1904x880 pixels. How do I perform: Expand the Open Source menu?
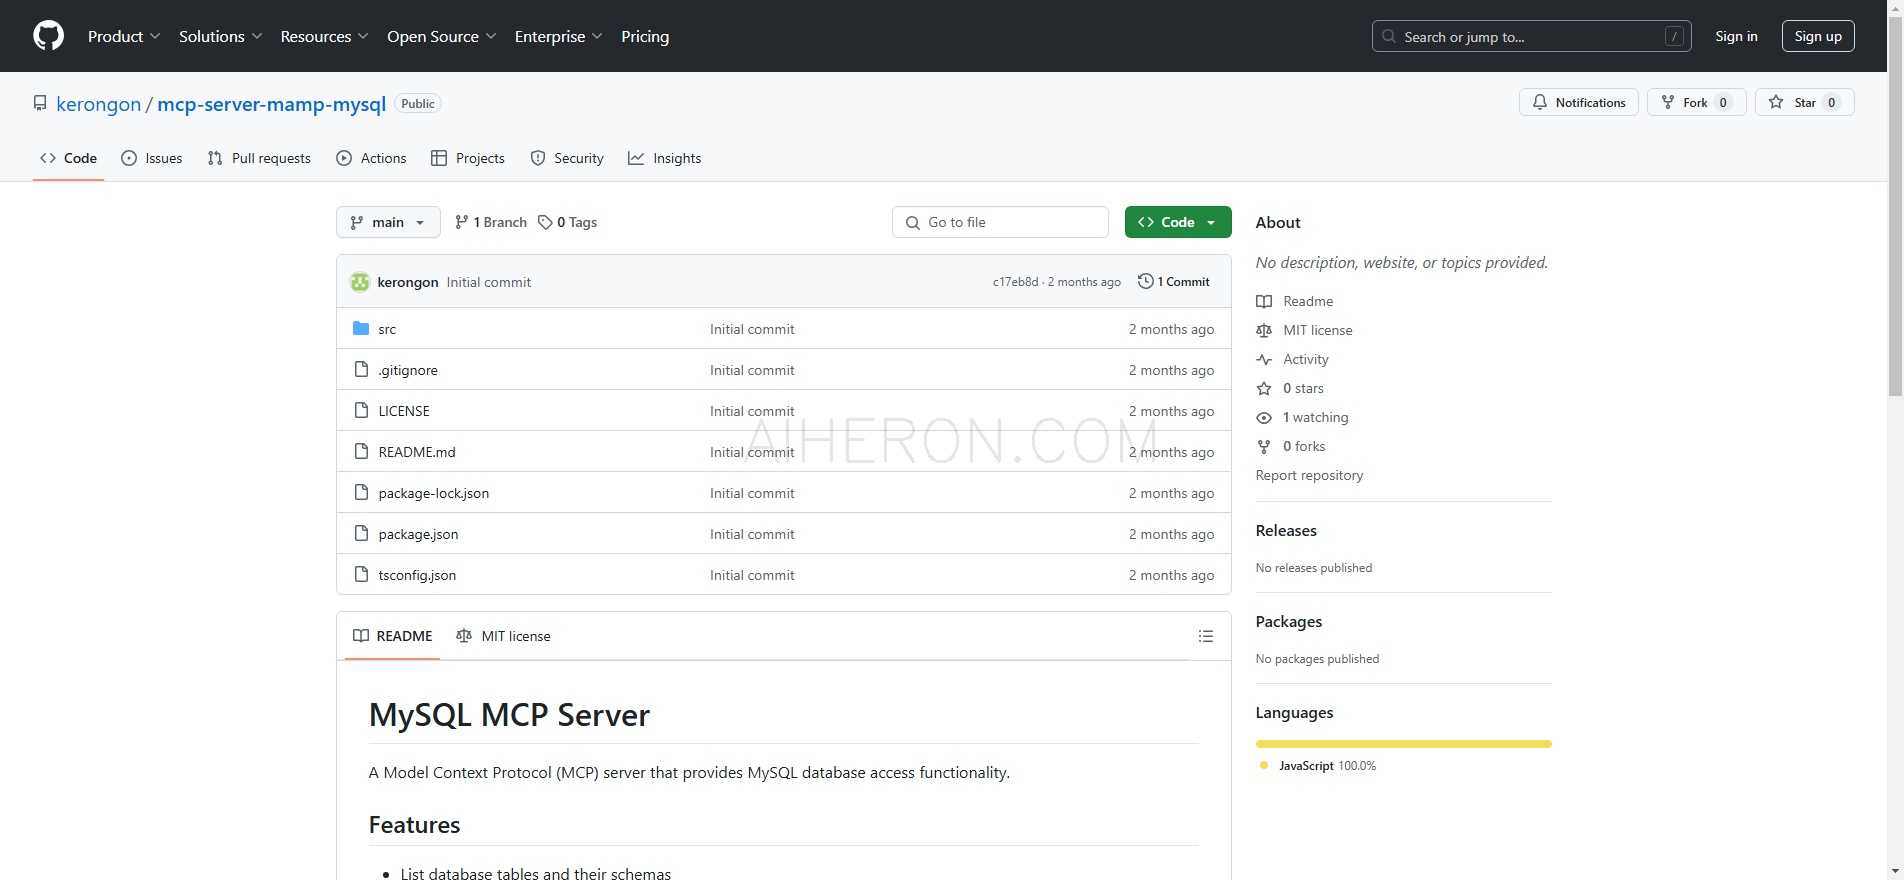(442, 36)
